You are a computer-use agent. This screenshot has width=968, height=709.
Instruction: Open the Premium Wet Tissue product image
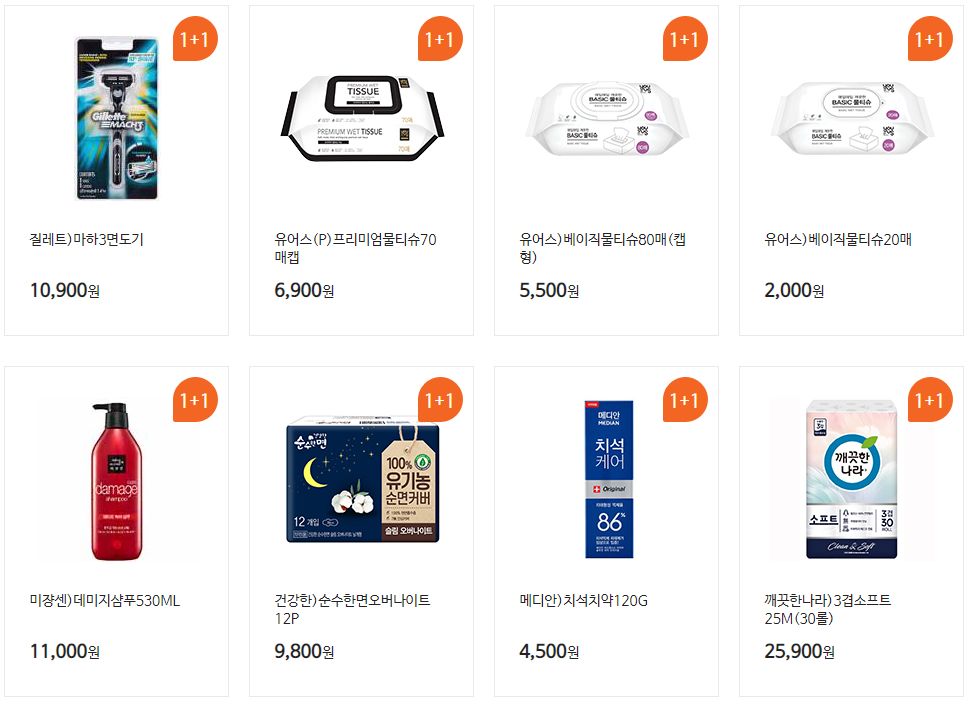pyautogui.click(x=362, y=119)
